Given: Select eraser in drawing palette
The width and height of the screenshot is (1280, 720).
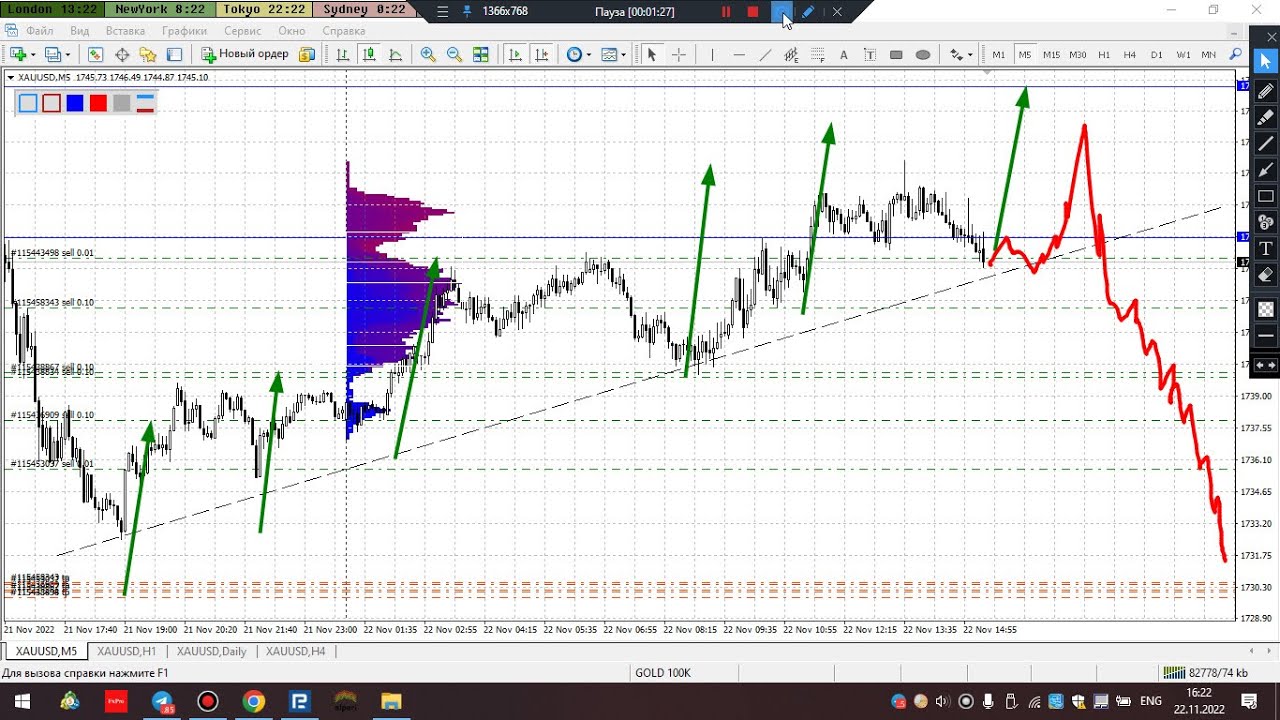Looking at the screenshot, I should (1266, 274).
